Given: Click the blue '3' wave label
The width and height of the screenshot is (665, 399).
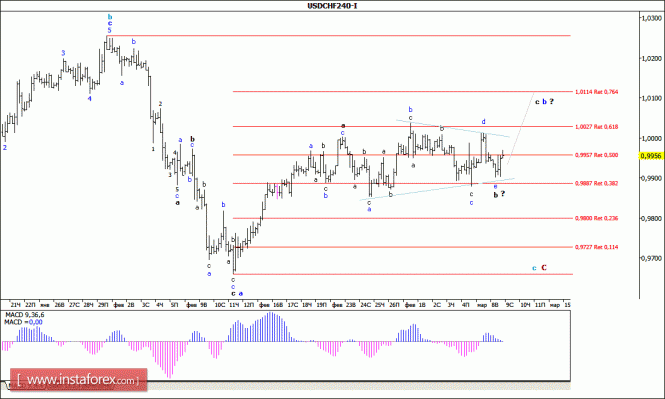Looking at the screenshot, I should click(63, 53).
